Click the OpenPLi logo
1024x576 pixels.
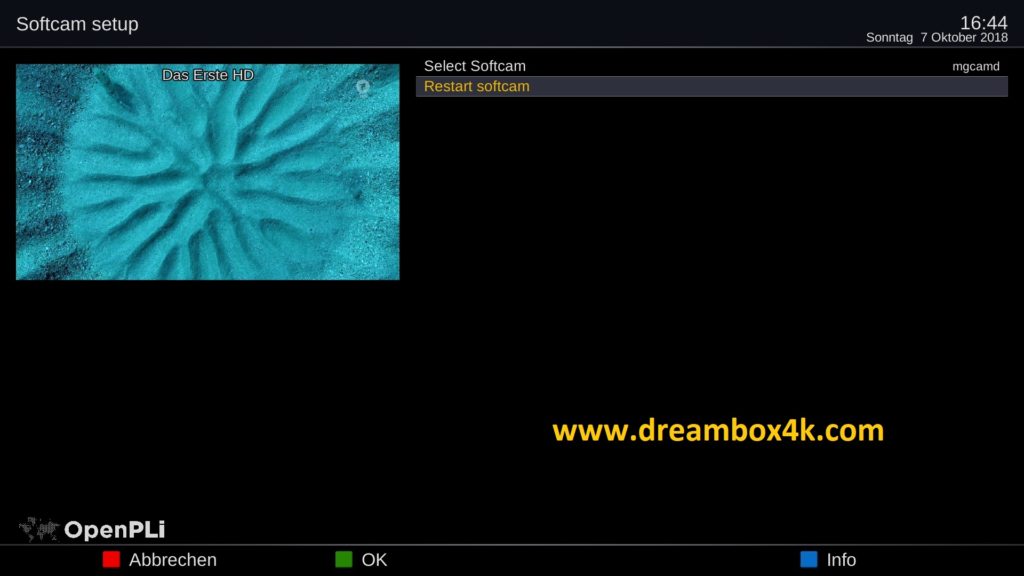(x=92, y=529)
